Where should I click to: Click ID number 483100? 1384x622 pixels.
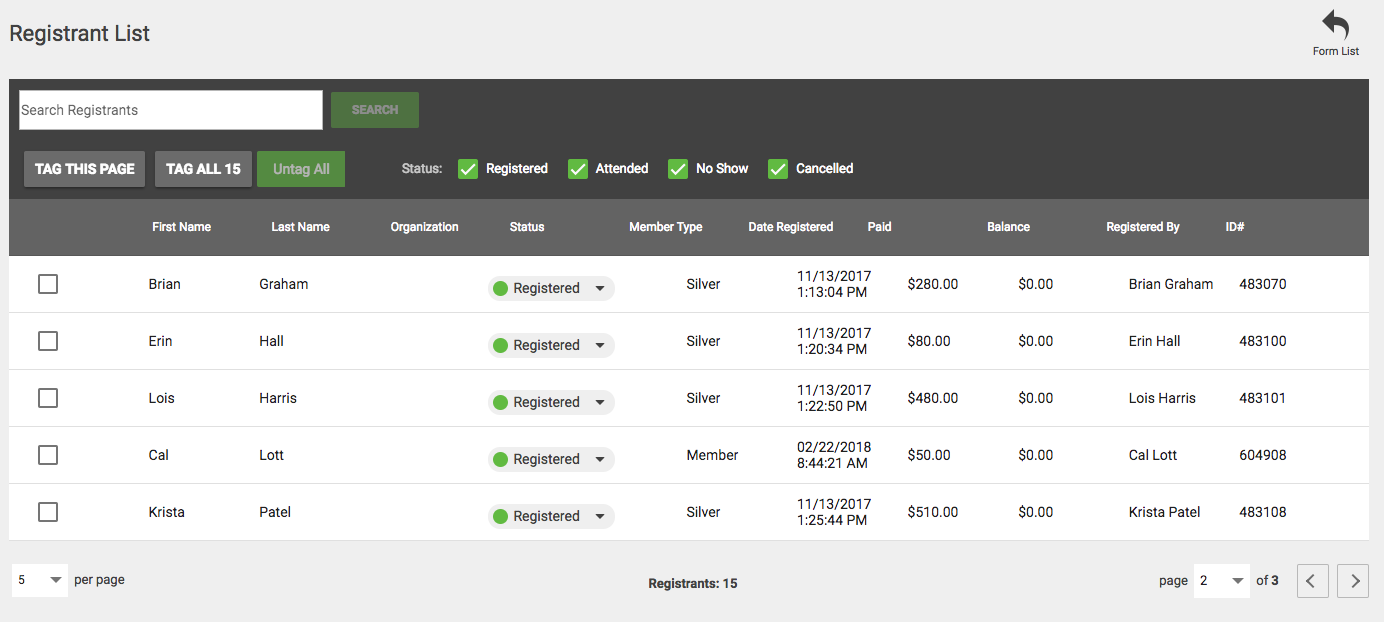1263,341
